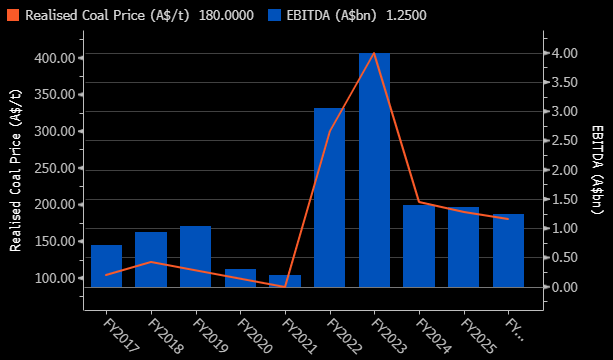Click the FY2020 EBITDA bar
The height and width of the screenshot is (360, 613).
coord(240,278)
